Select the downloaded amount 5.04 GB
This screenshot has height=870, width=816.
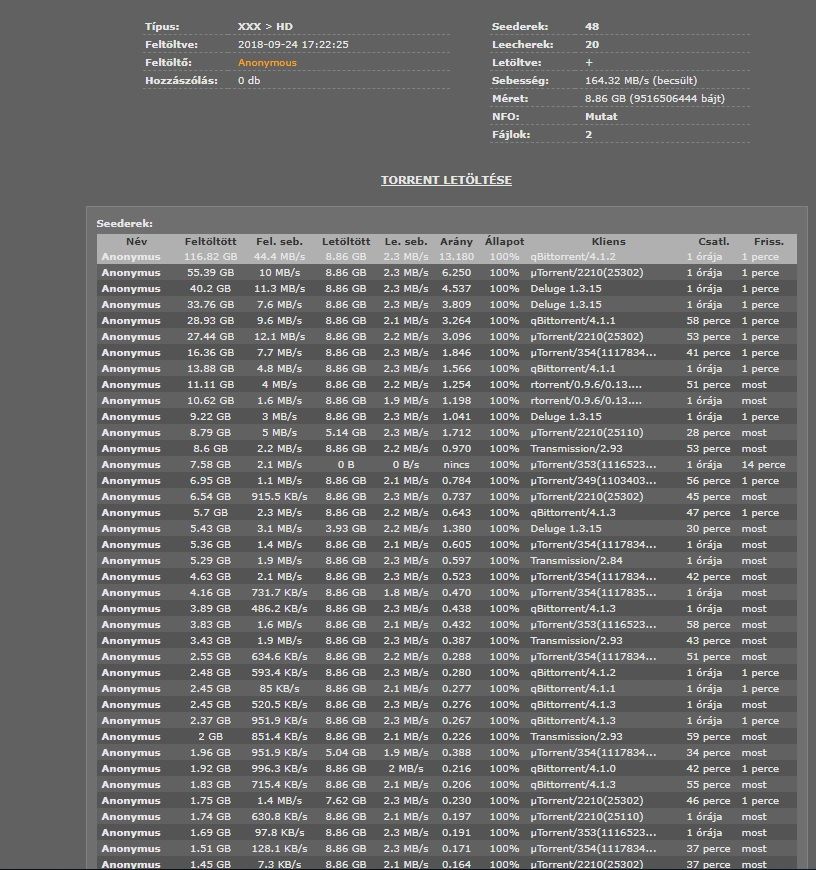coord(346,753)
